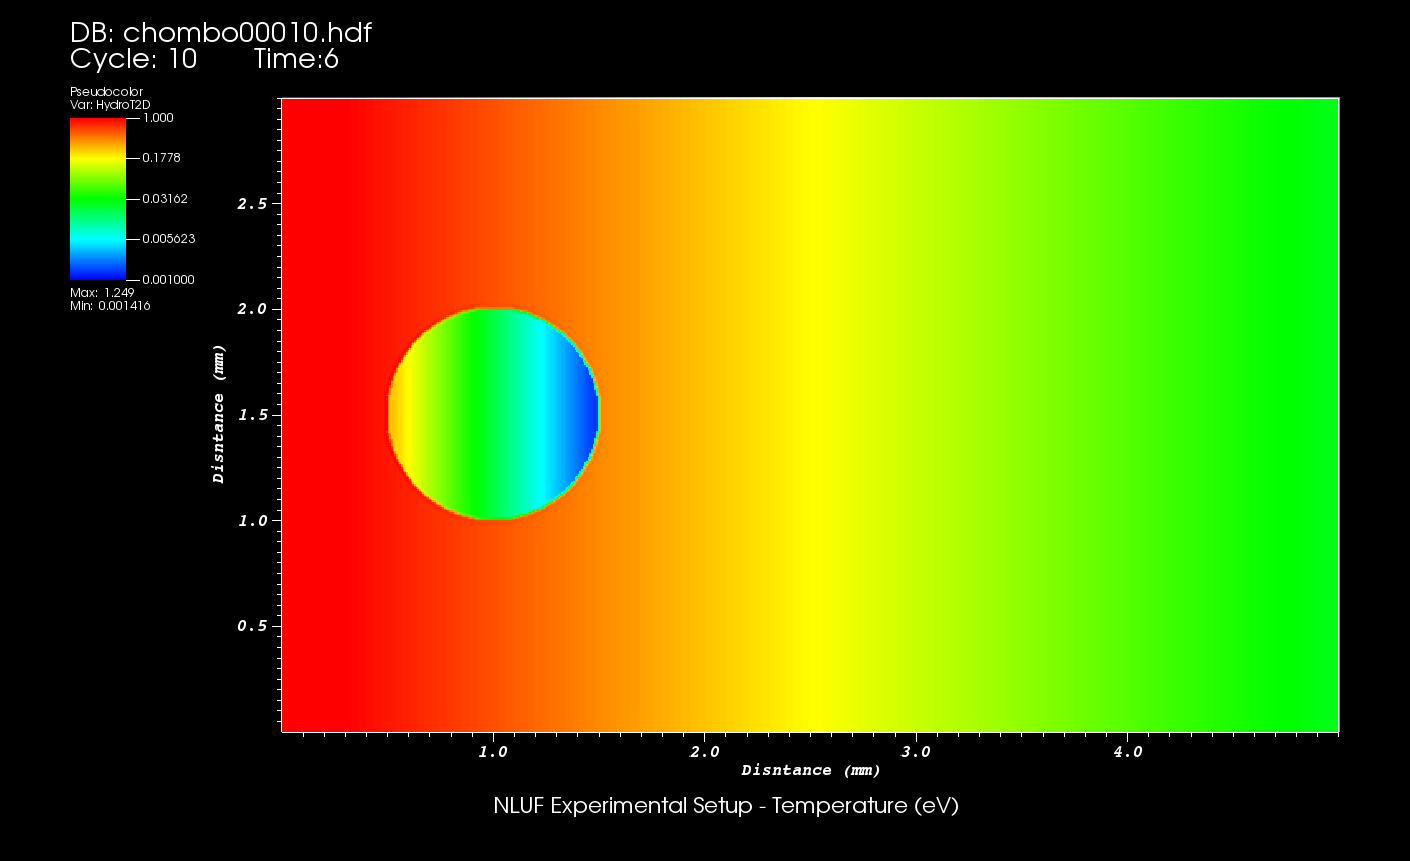Image resolution: width=1410 pixels, height=861 pixels.
Task: Click the pseudocolor legend color bar
Action: (98, 198)
